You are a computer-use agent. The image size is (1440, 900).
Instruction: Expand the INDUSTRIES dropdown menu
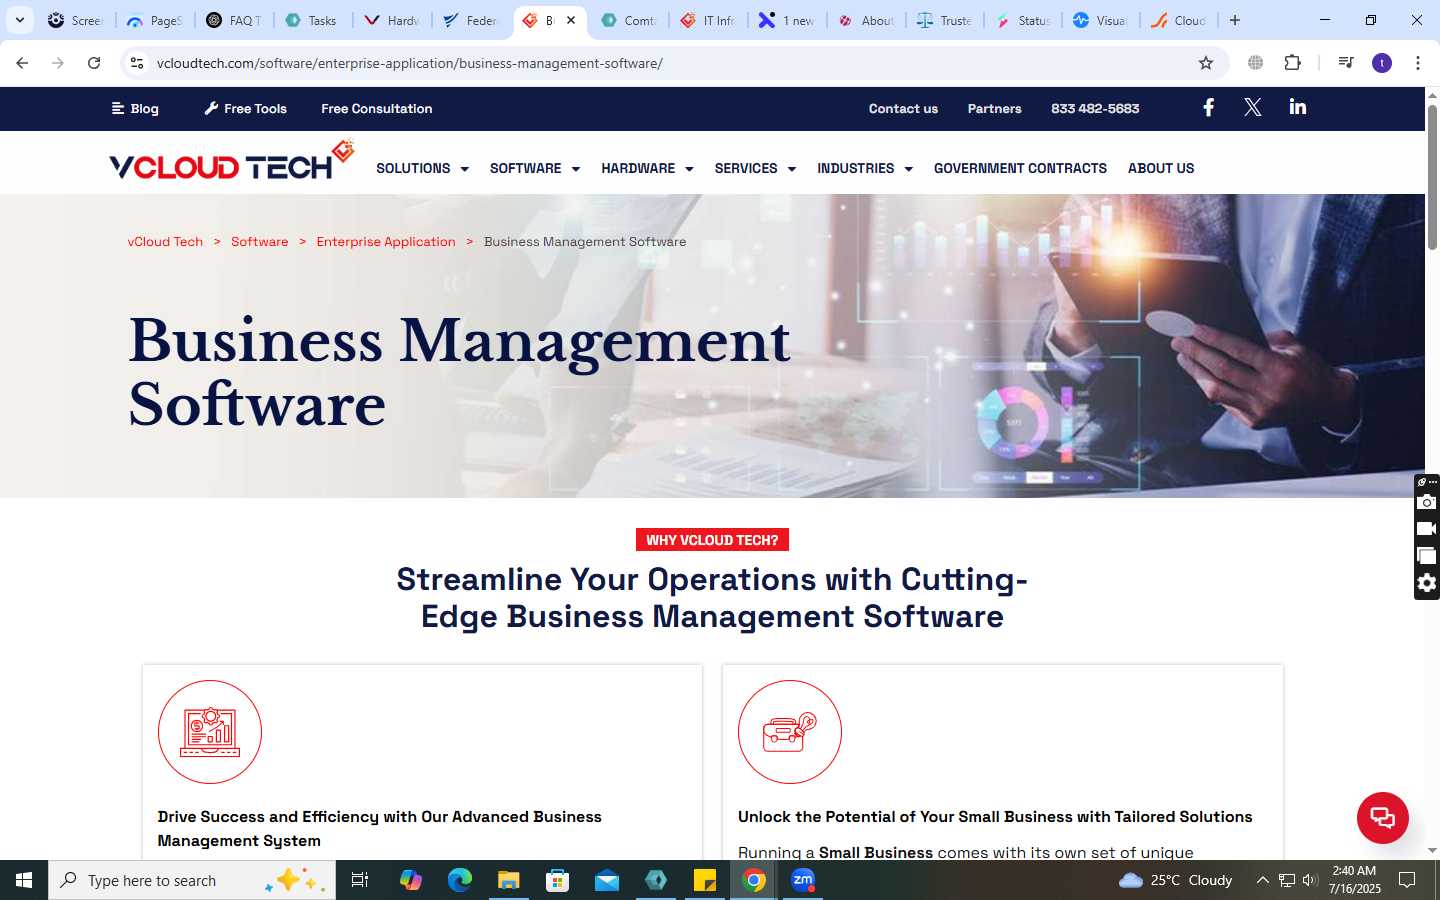click(865, 168)
